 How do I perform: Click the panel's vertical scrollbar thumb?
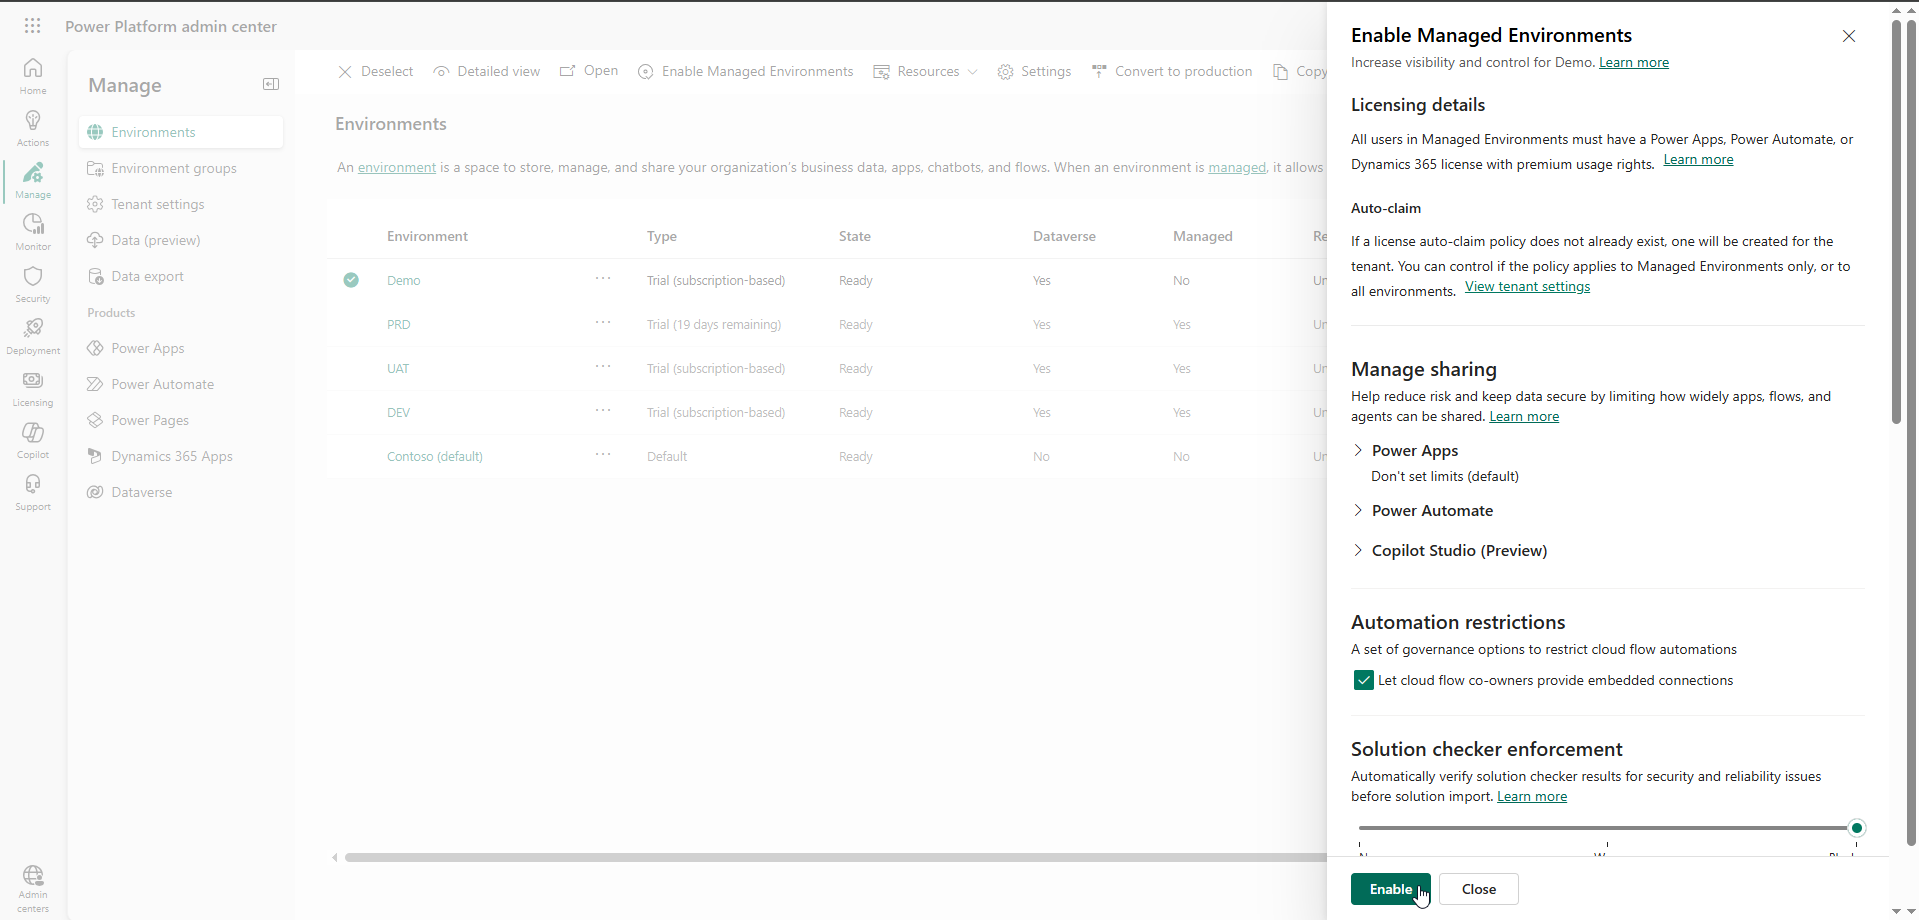(x=1896, y=220)
